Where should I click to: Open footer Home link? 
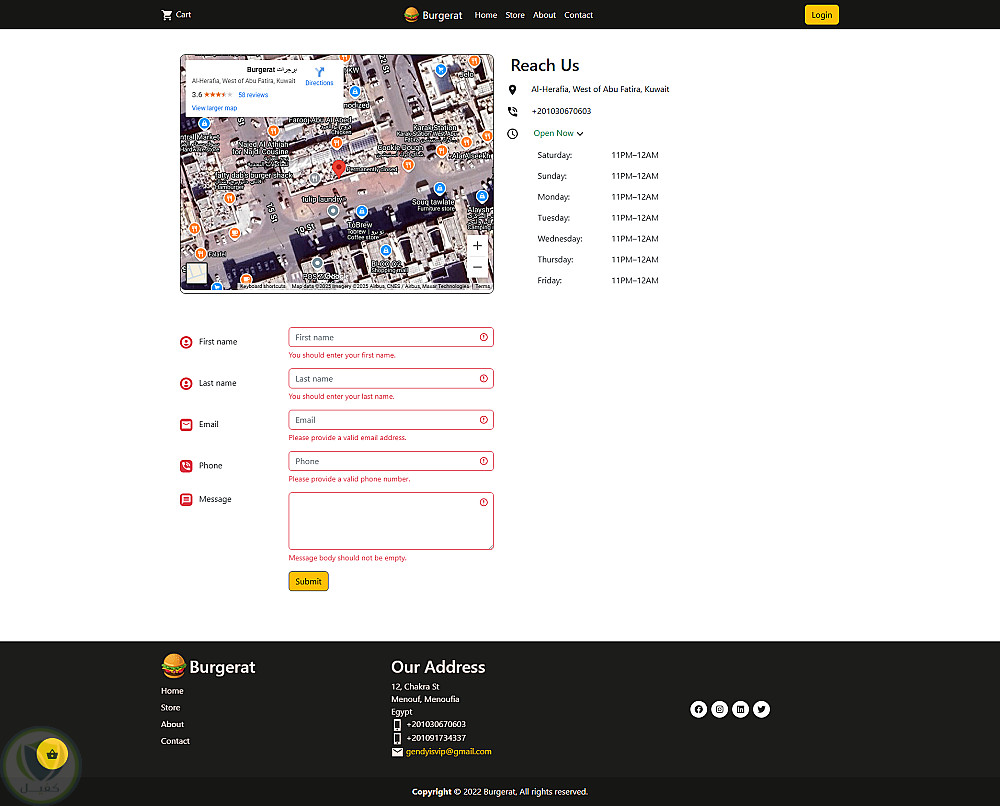[172, 691]
